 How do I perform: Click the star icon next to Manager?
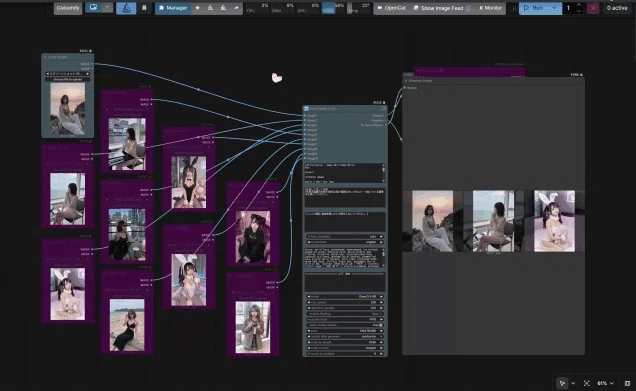(x=198, y=8)
